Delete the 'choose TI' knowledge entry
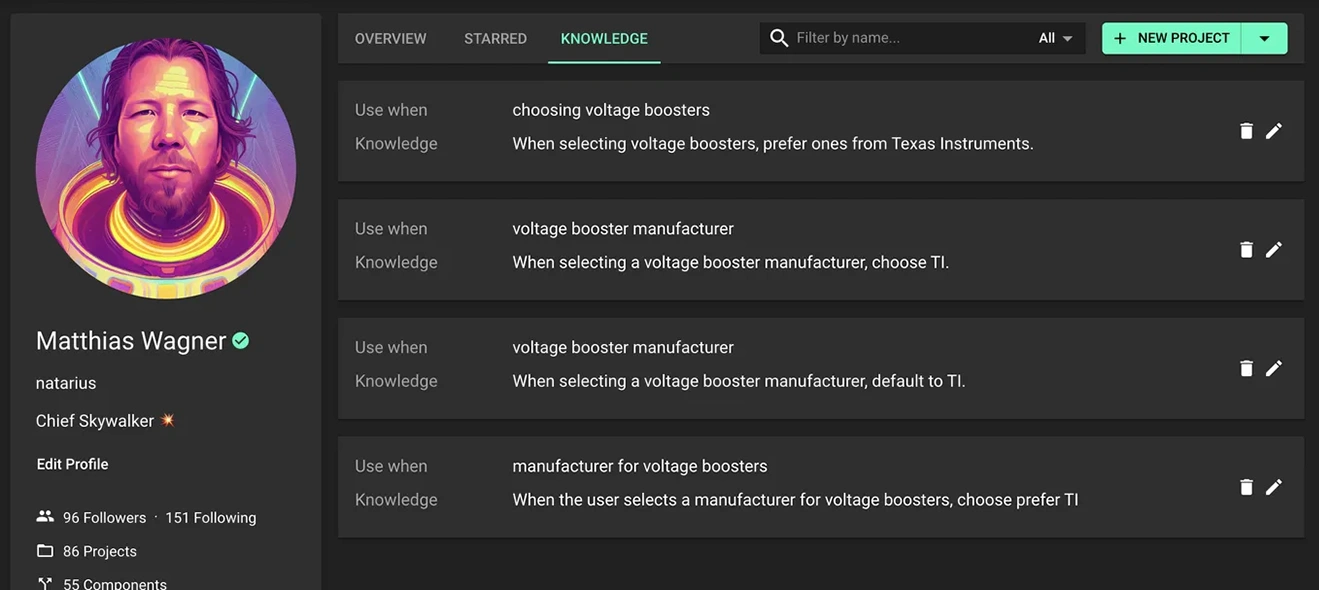1319x590 pixels. [1246, 250]
